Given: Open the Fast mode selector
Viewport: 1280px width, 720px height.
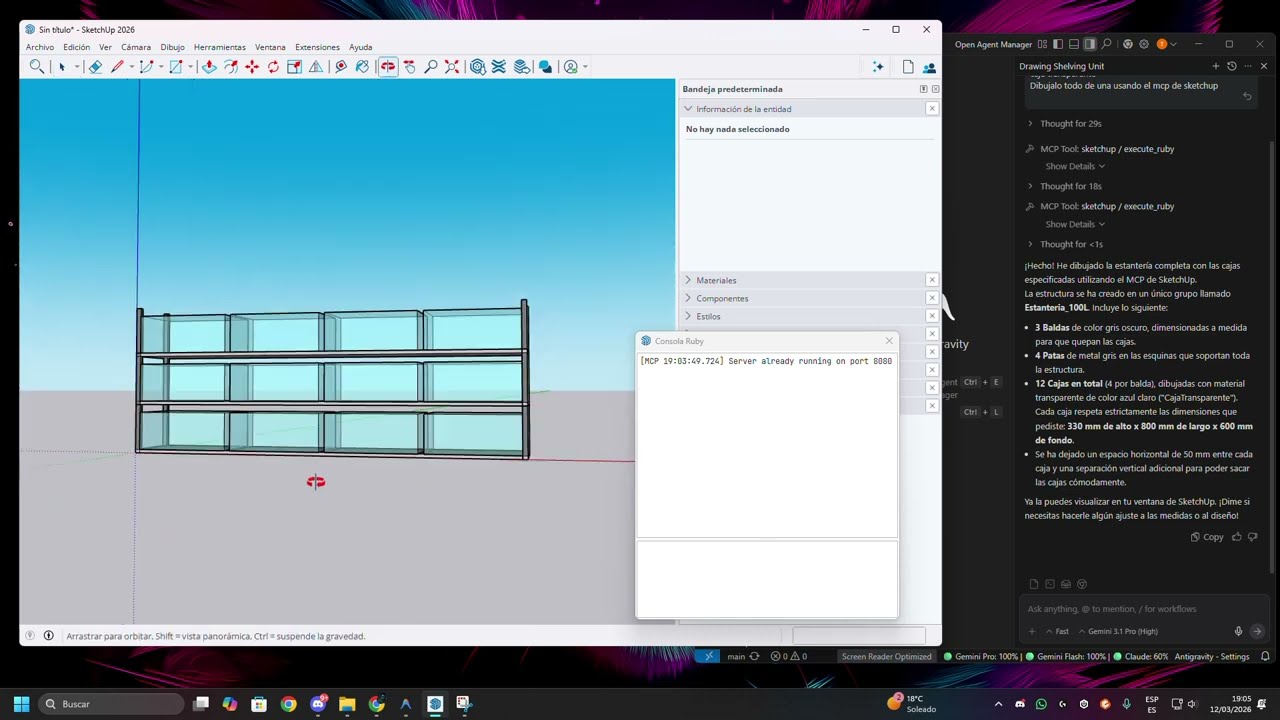Looking at the screenshot, I should pyautogui.click(x=1057, y=631).
